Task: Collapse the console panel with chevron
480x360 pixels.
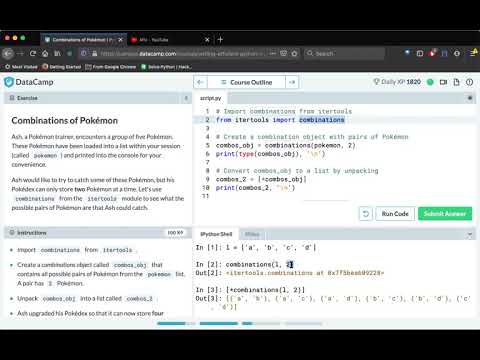Action: [470, 234]
